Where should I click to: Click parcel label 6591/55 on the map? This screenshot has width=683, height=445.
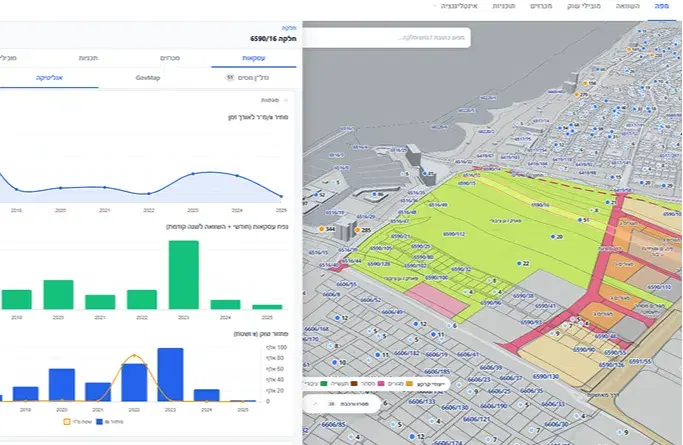pos(640,362)
